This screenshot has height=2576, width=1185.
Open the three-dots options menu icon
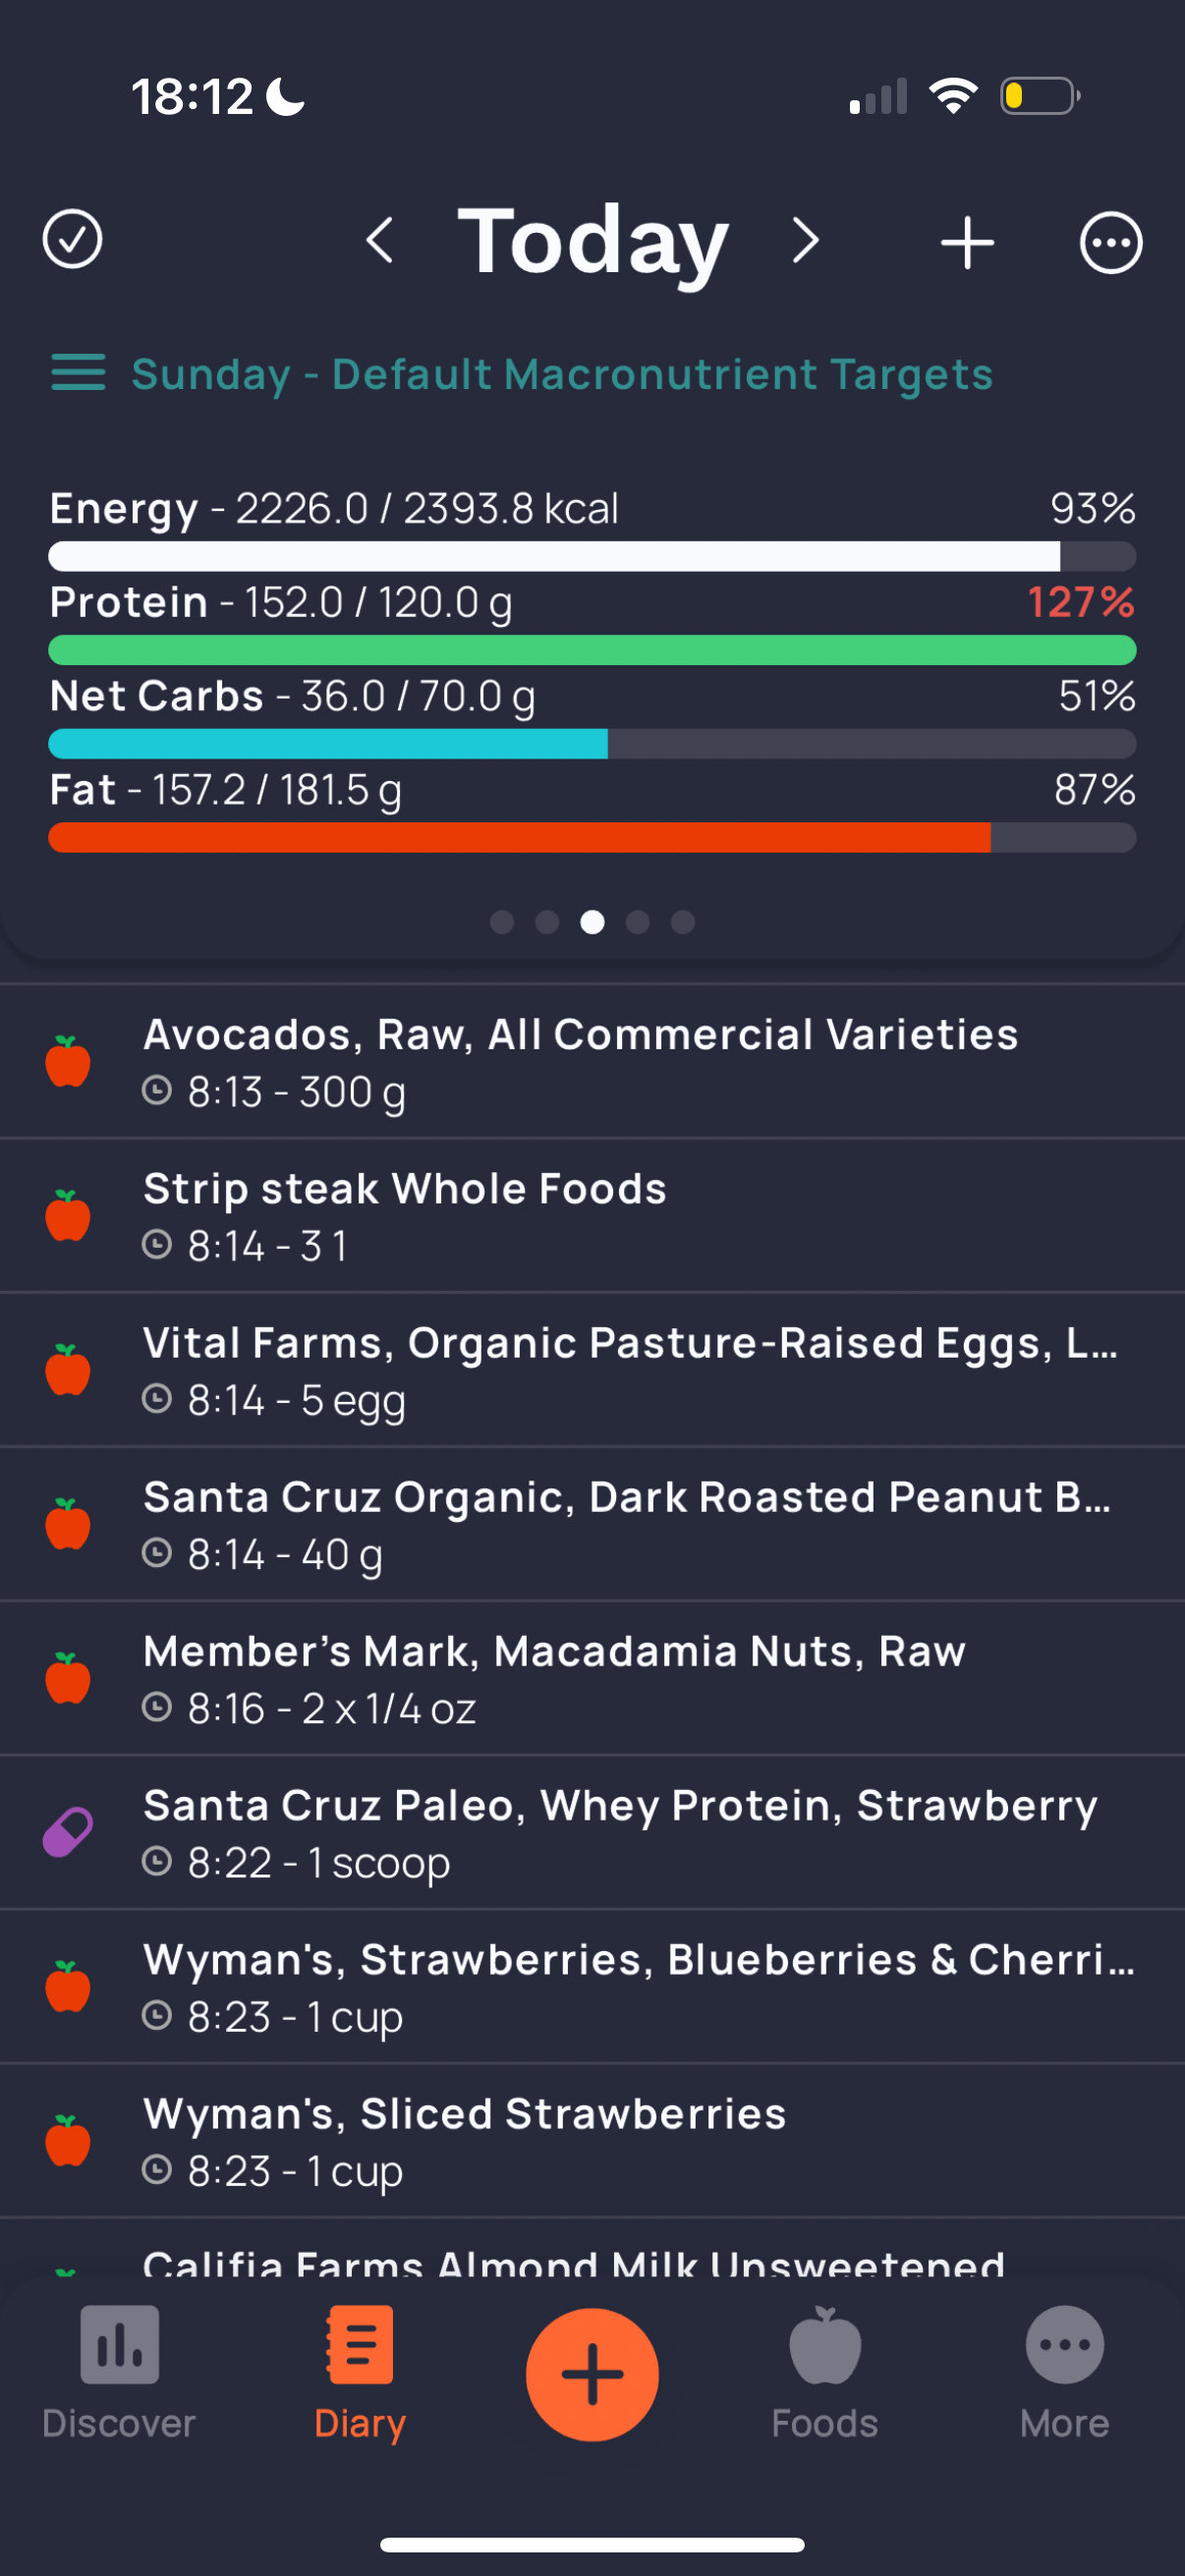1111,242
